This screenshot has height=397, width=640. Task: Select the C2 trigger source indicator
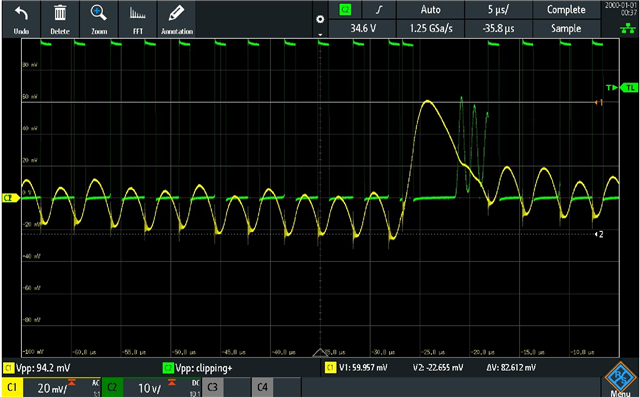[345, 10]
